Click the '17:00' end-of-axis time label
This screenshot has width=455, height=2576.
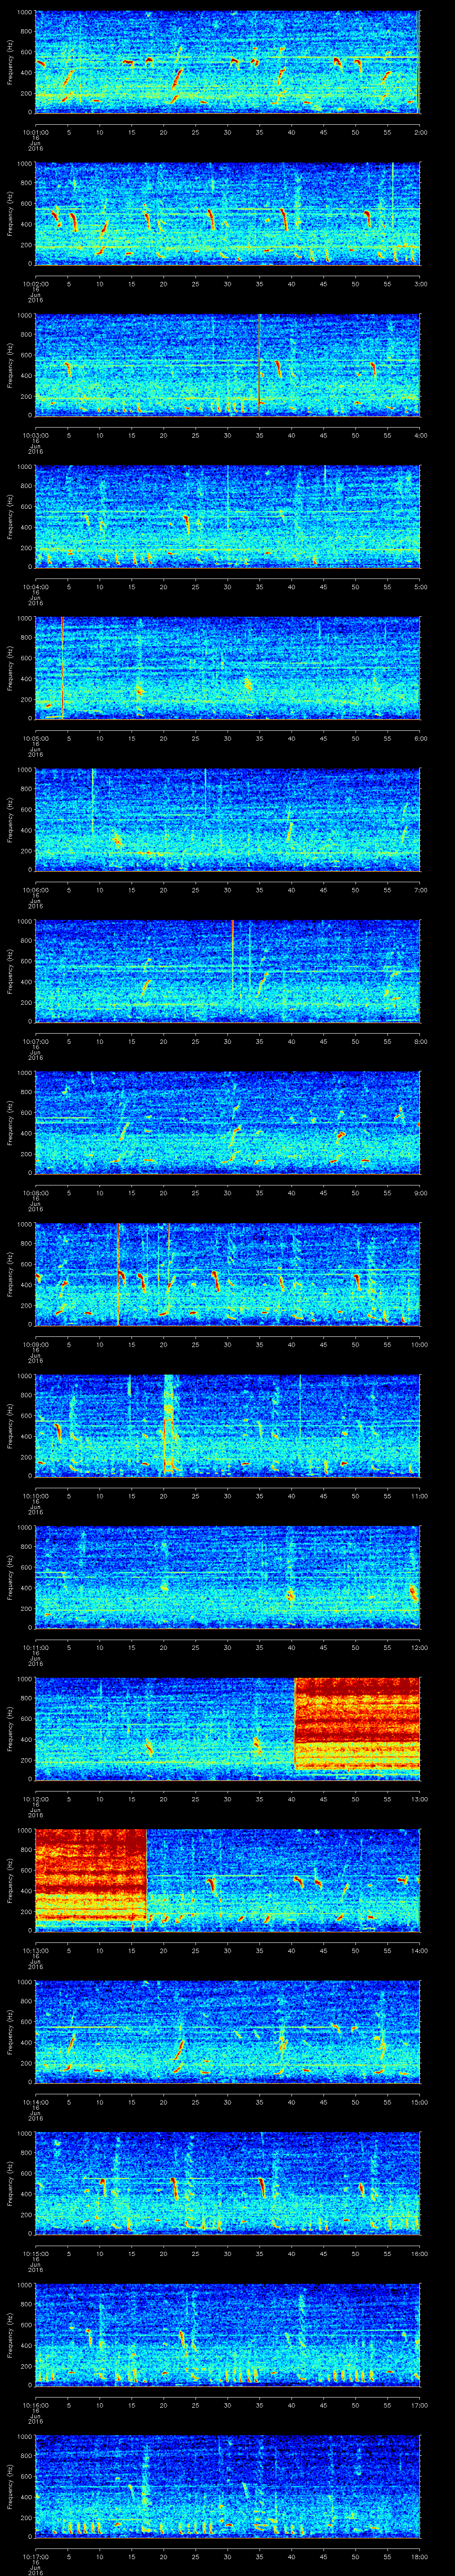pos(419,2405)
